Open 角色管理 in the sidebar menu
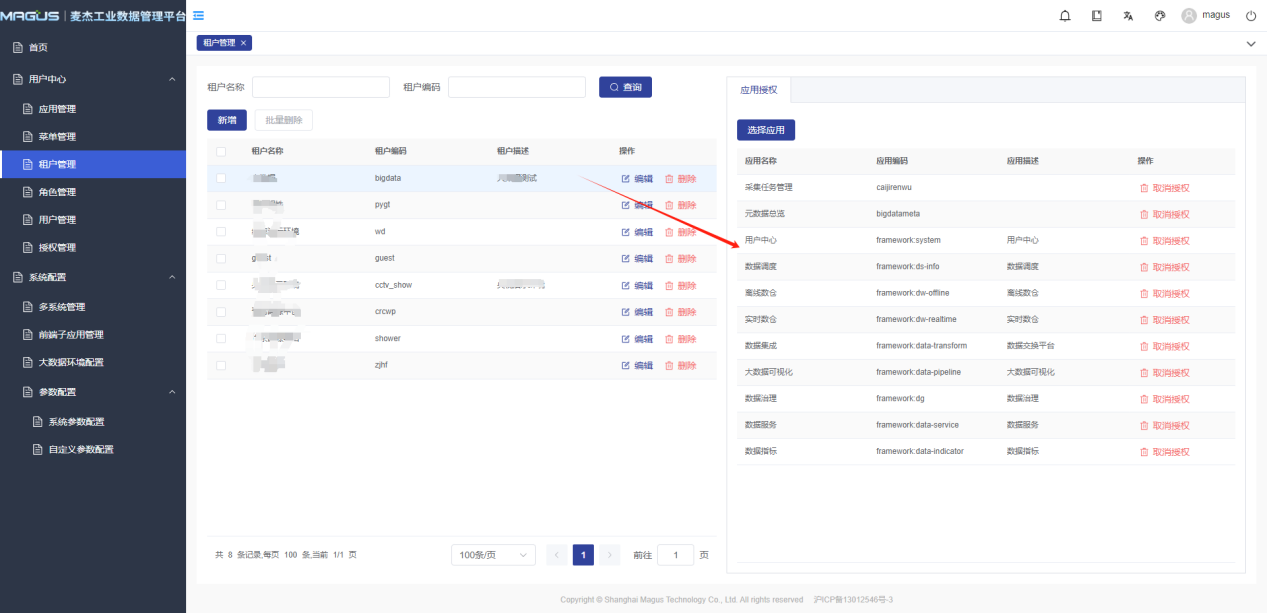Viewport: 1267px width, 613px height. click(x=56, y=192)
